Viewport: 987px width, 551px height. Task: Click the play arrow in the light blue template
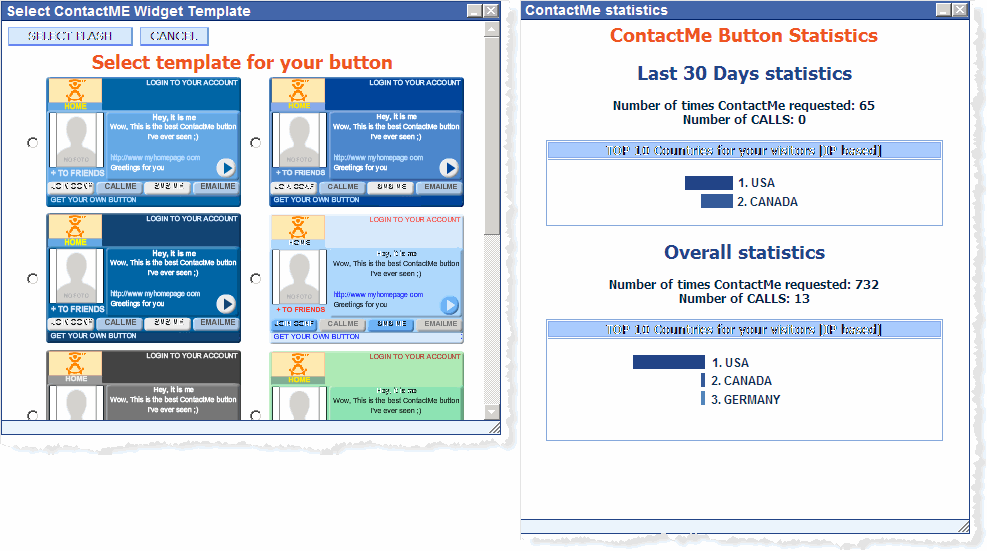point(449,305)
